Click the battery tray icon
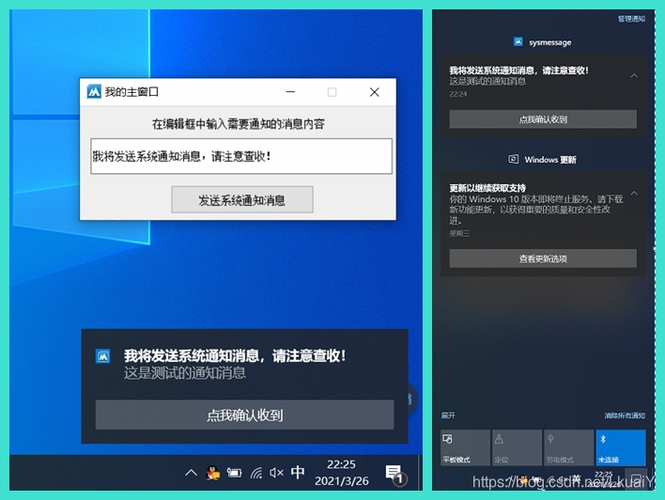This screenshot has height=500, width=665. 234,472
